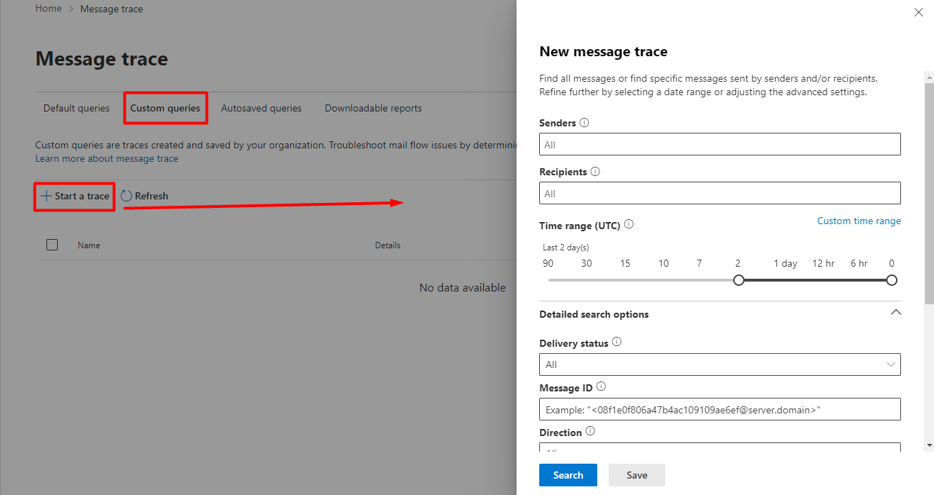Click the left time range slider handle
The image size is (934, 495).
[x=739, y=280]
